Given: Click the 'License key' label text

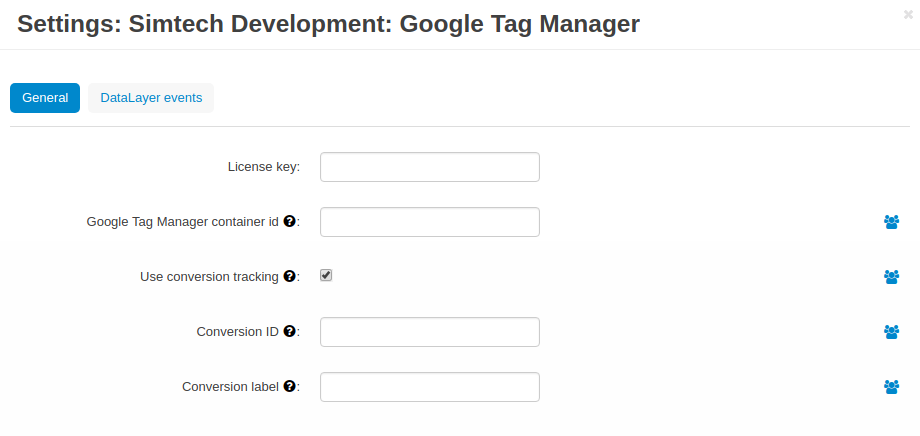Looking at the screenshot, I should pyautogui.click(x=263, y=167).
